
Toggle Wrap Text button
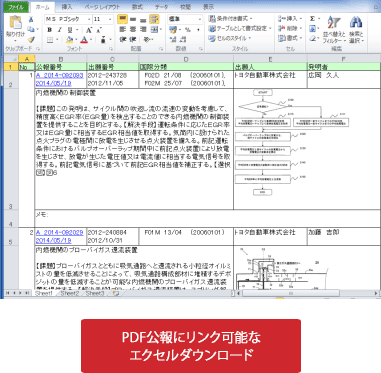click(154, 19)
